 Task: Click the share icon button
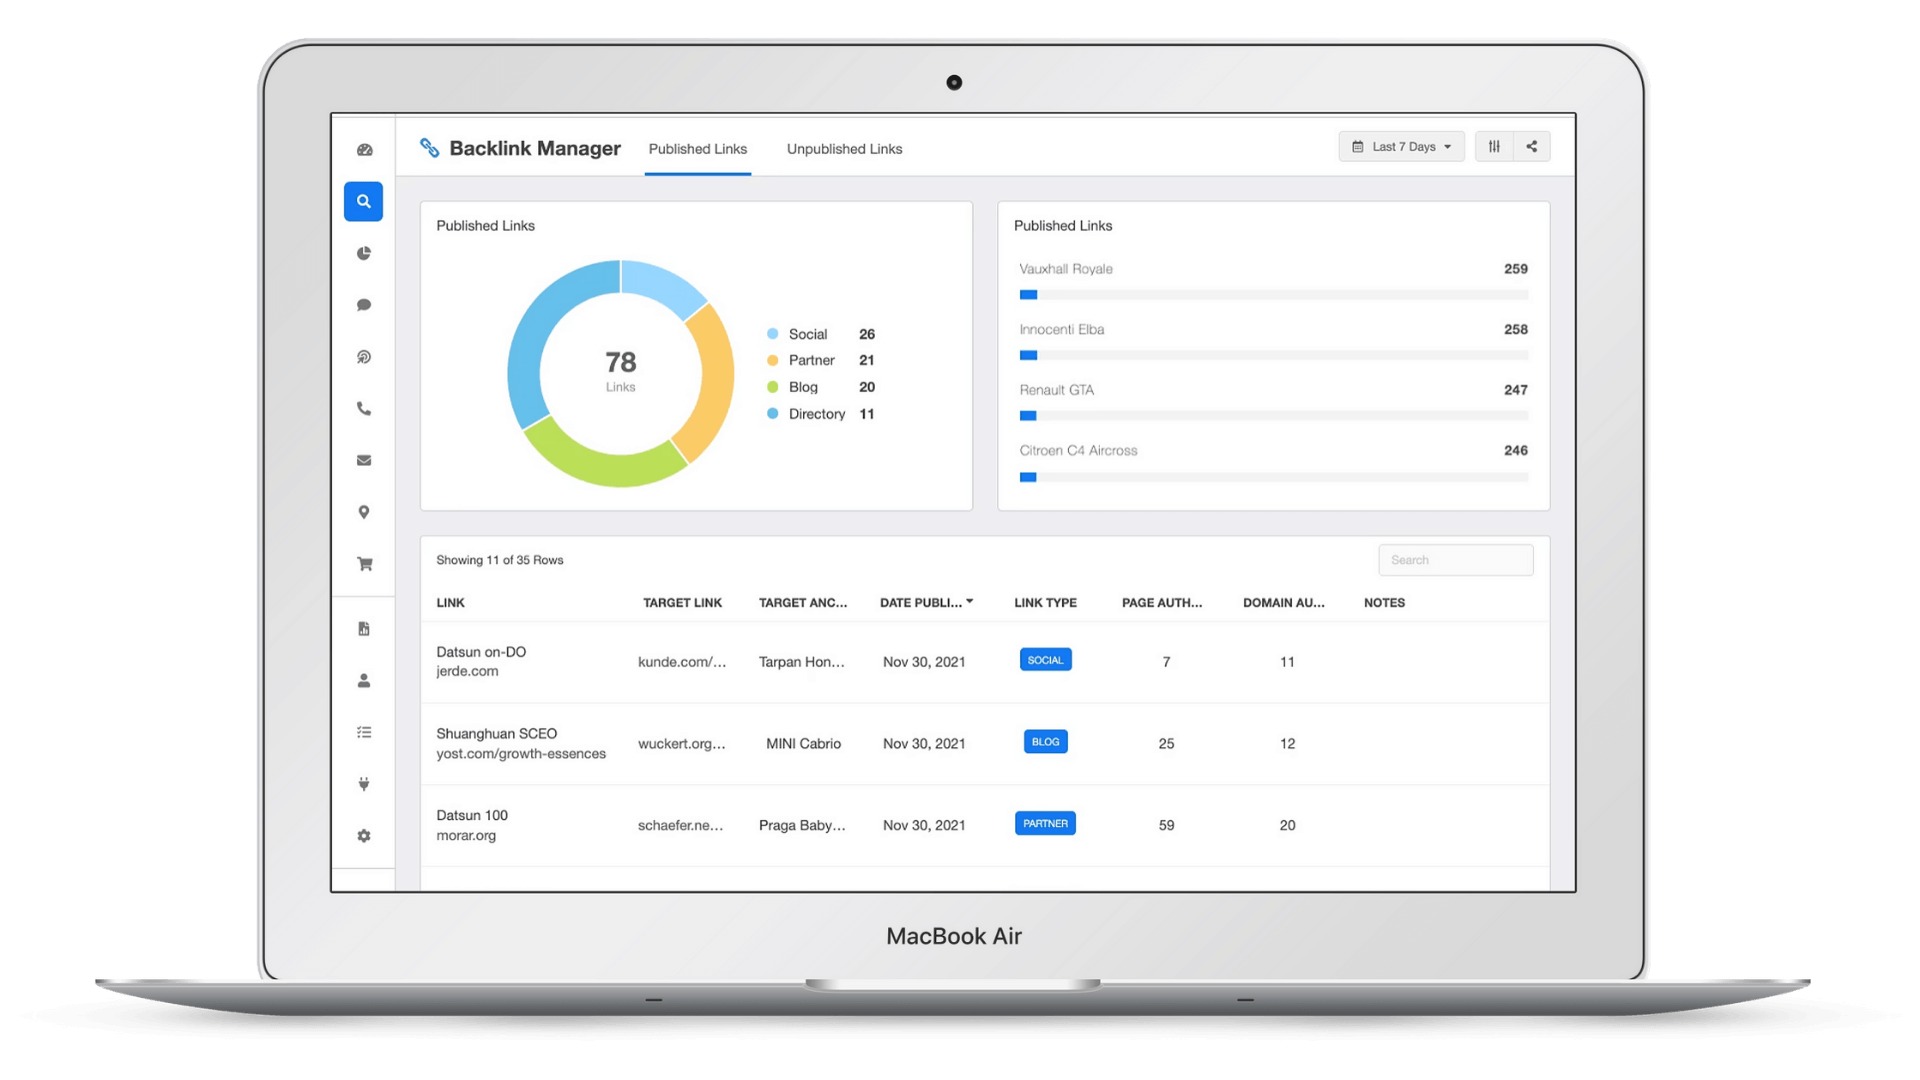(x=1532, y=147)
